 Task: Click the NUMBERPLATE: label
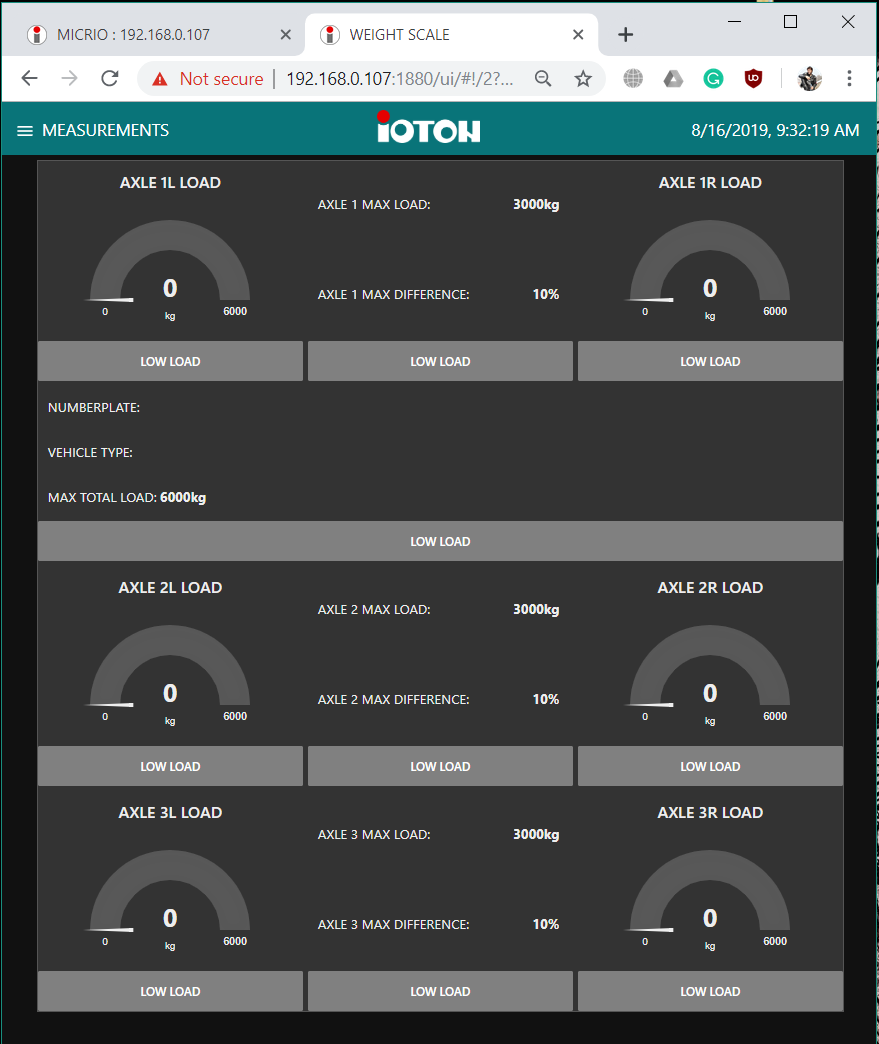click(94, 407)
